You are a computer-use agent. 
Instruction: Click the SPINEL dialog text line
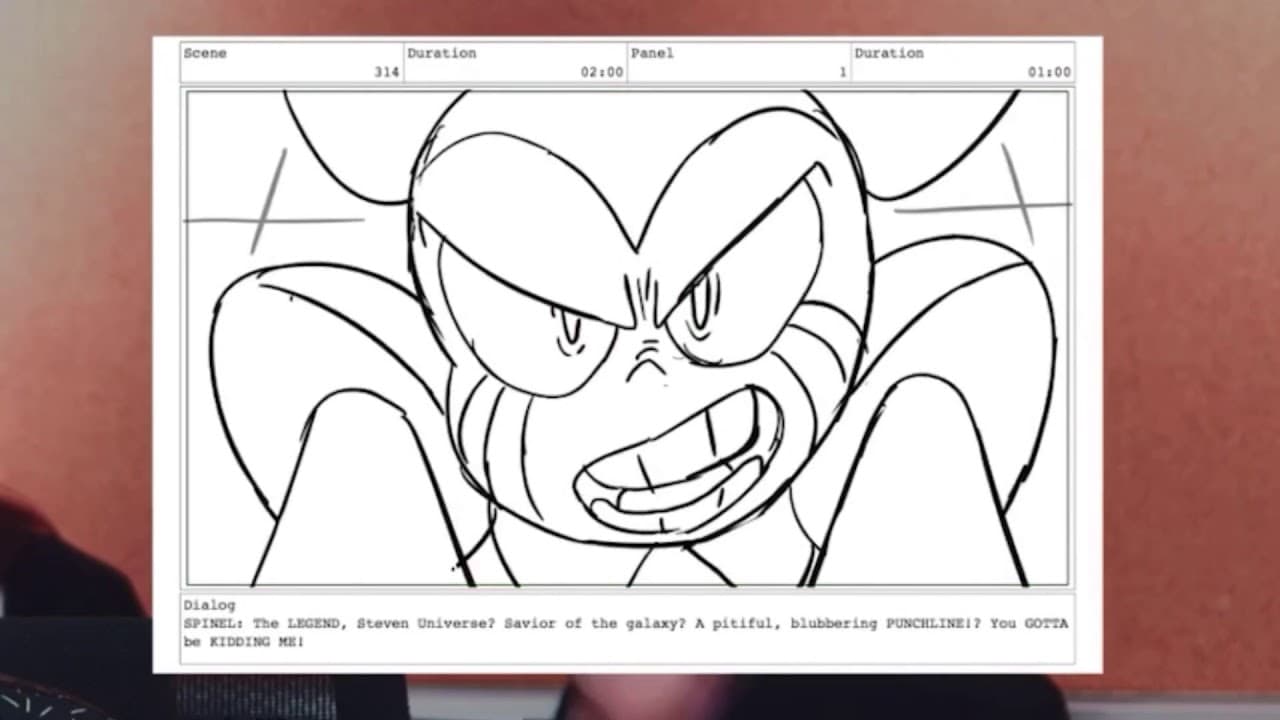625,623
